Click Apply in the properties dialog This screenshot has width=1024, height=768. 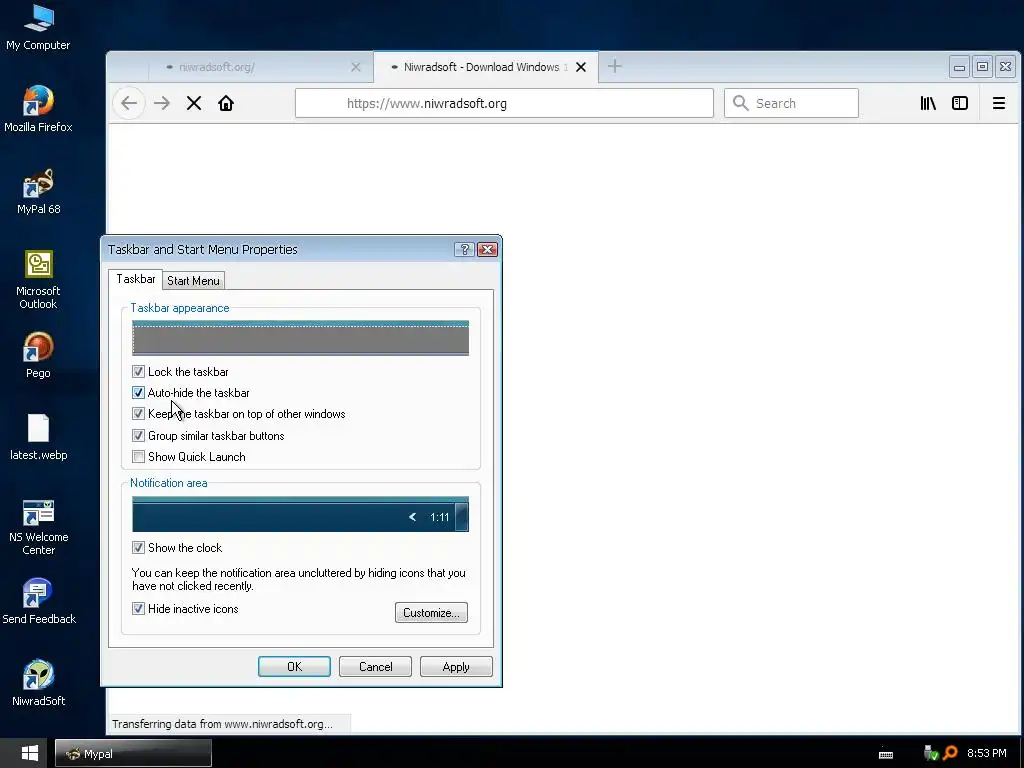click(x=456, y=667)
